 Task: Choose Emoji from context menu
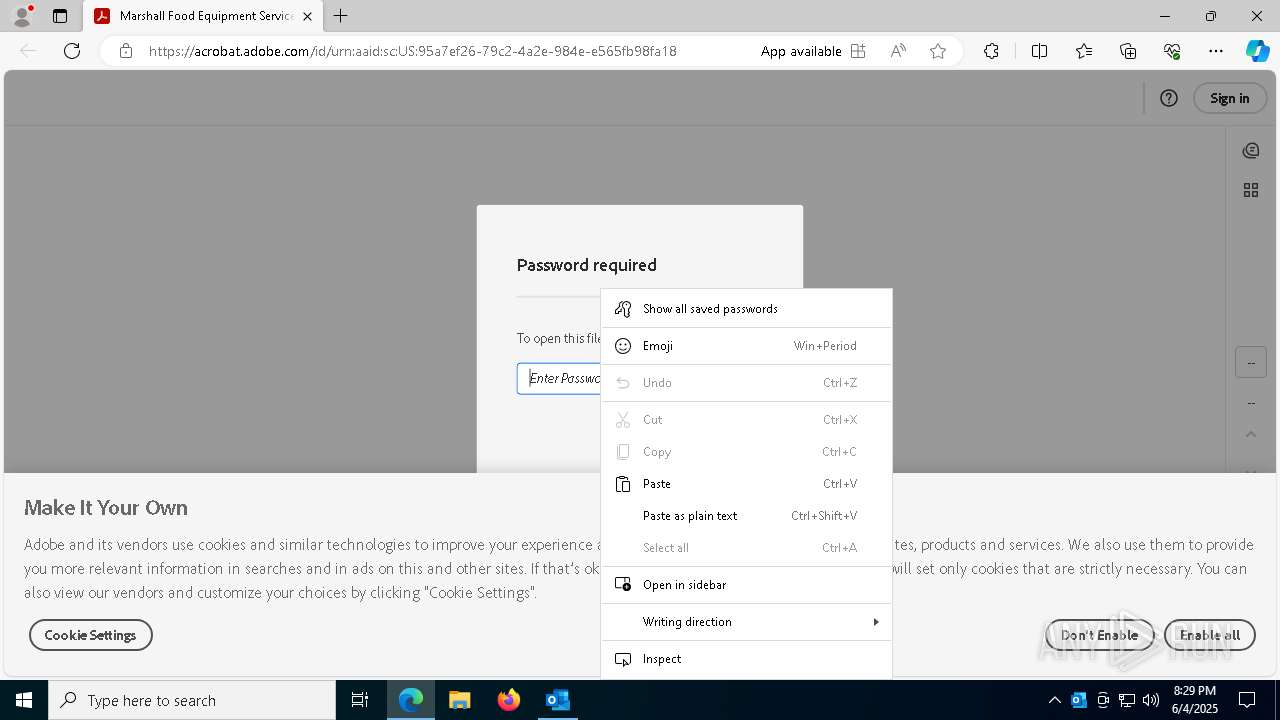[x=746, y=346]
